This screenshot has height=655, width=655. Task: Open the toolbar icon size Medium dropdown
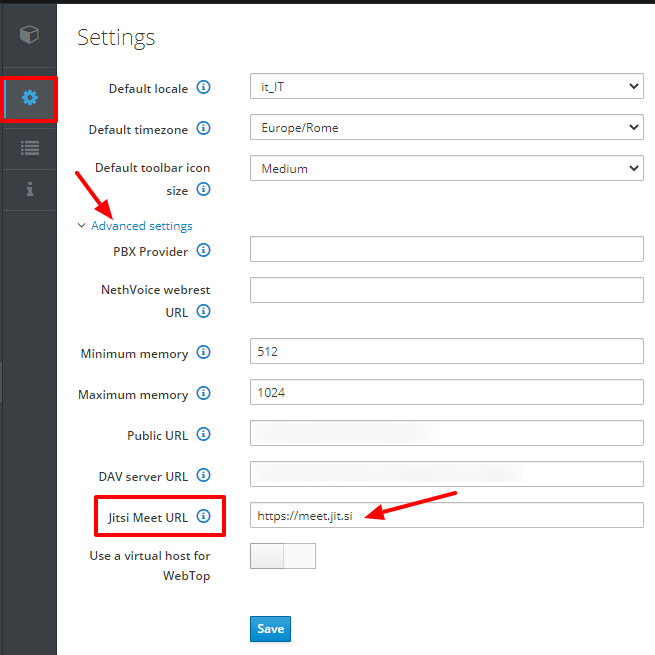[x=447, y=168]
